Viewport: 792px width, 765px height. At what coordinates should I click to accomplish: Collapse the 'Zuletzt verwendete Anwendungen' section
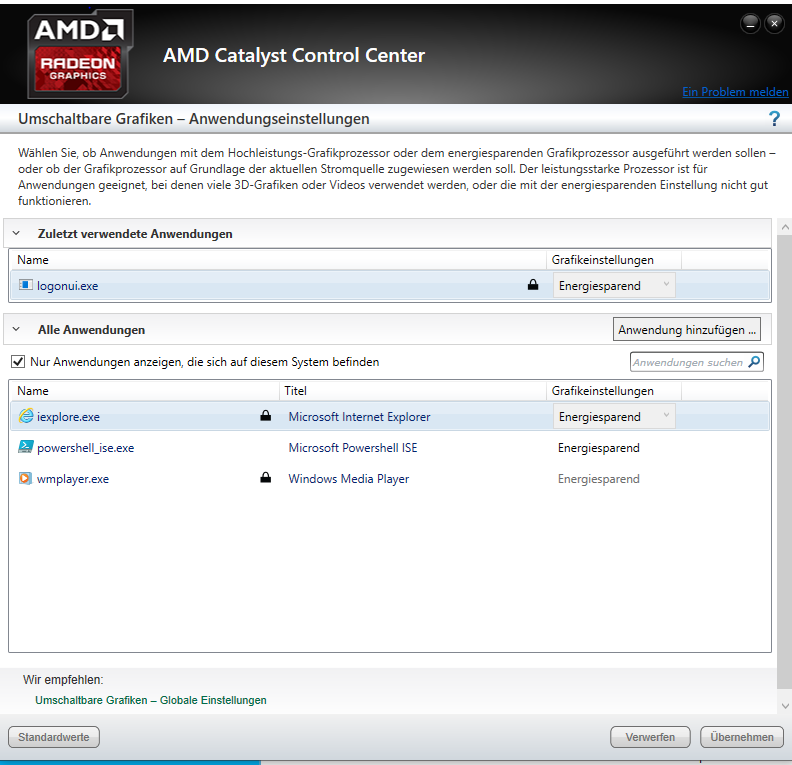pos(16,233)
